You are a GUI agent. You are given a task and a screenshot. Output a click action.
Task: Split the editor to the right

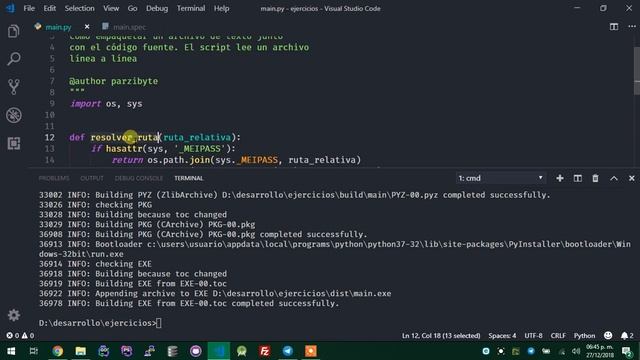tap(613, 27)
